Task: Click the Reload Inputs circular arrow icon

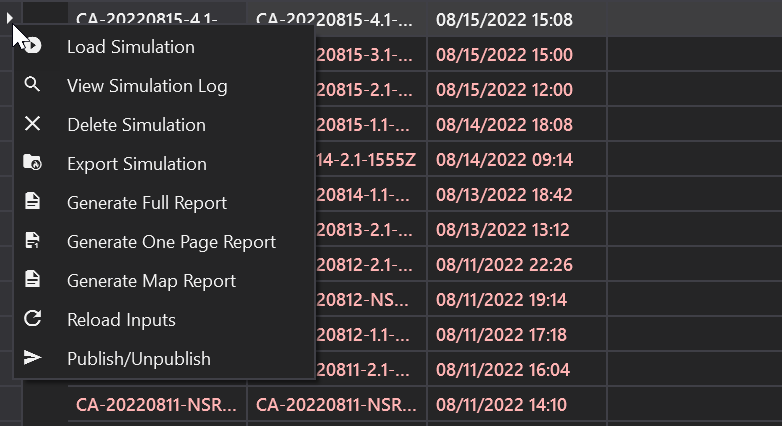Action: click(33, 320)
